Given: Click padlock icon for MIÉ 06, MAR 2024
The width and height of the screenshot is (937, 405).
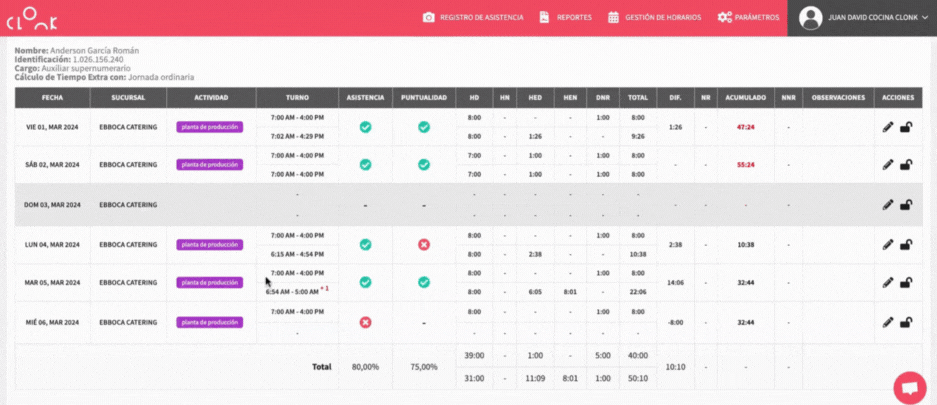Looking at the screenshot, I should 906,322.
